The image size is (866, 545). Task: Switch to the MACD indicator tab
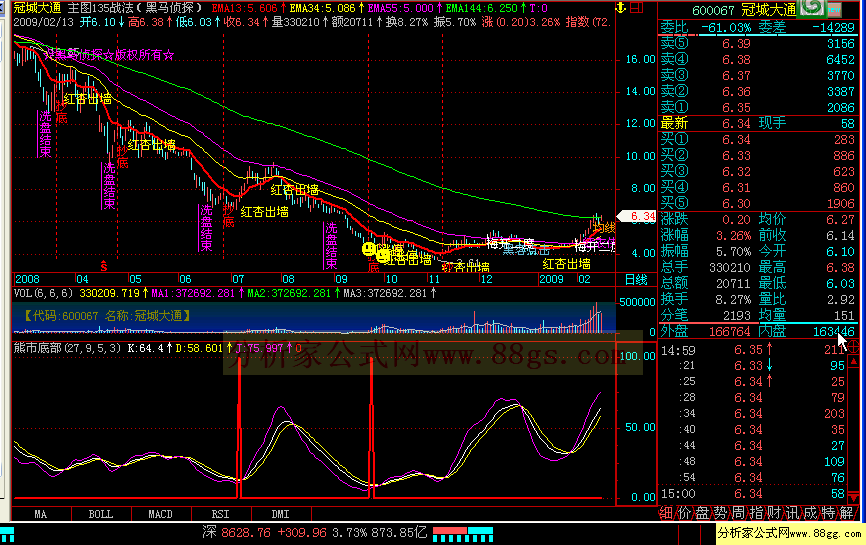[x=160, y=514]
